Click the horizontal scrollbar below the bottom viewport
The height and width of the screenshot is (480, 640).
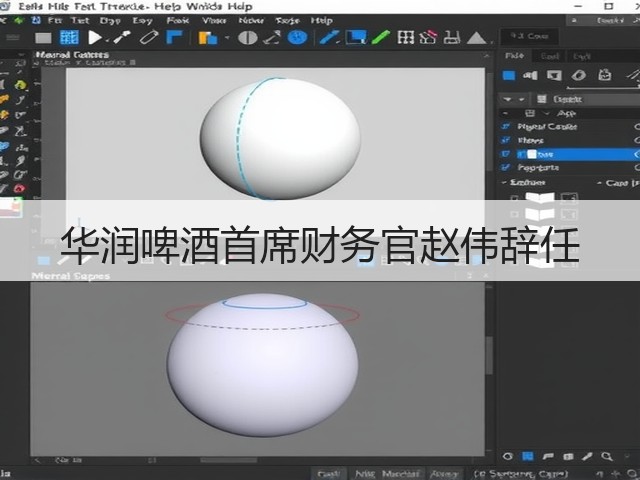[229, 460]
